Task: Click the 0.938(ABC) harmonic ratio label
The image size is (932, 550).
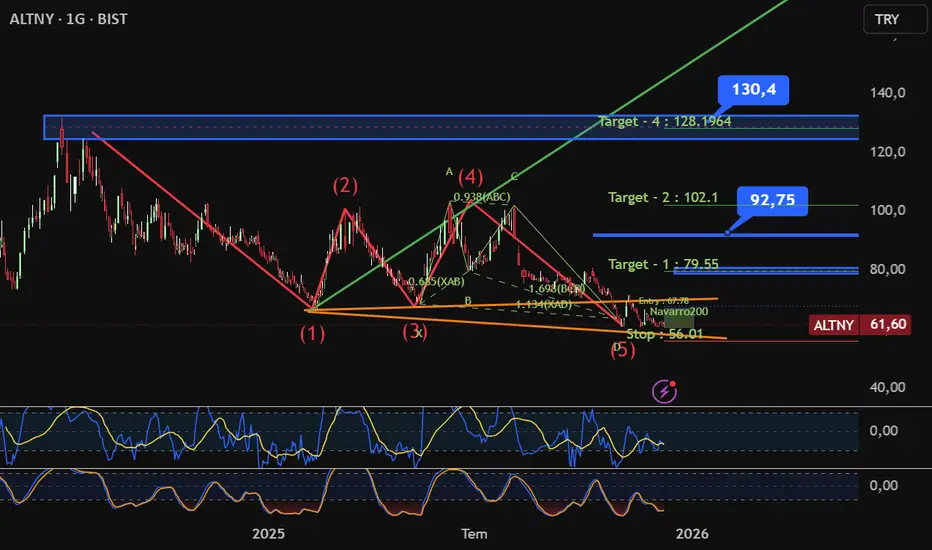Action: pos(482,197)
